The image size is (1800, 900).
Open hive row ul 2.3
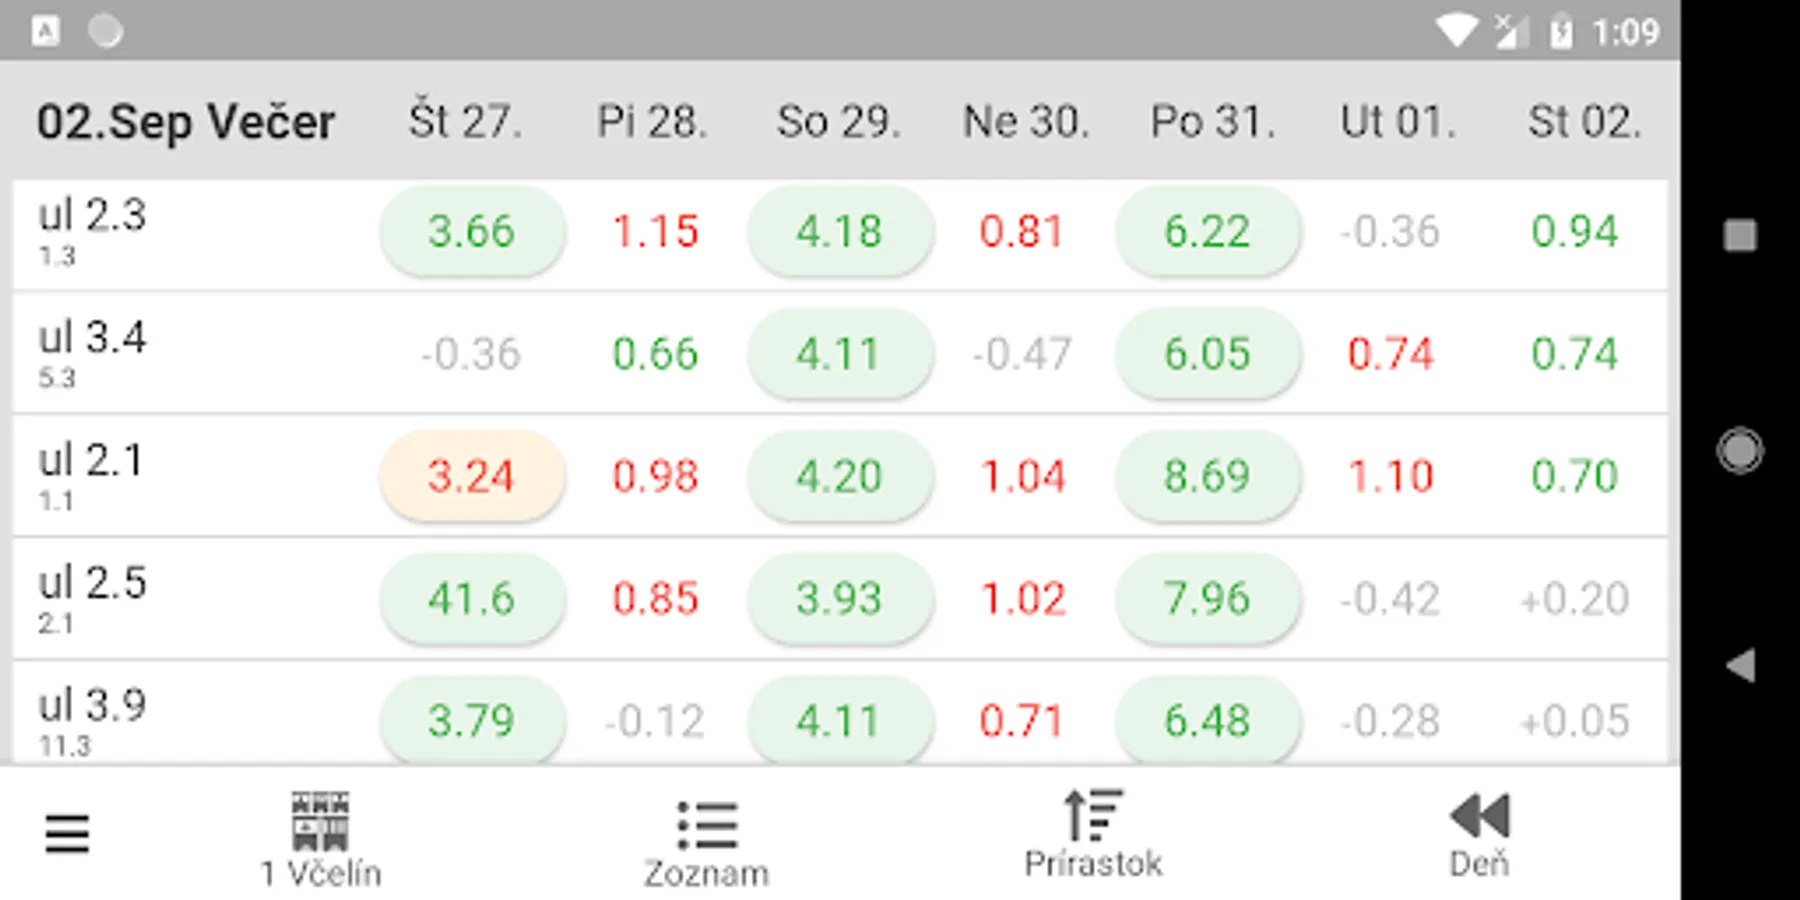[93, 232]
